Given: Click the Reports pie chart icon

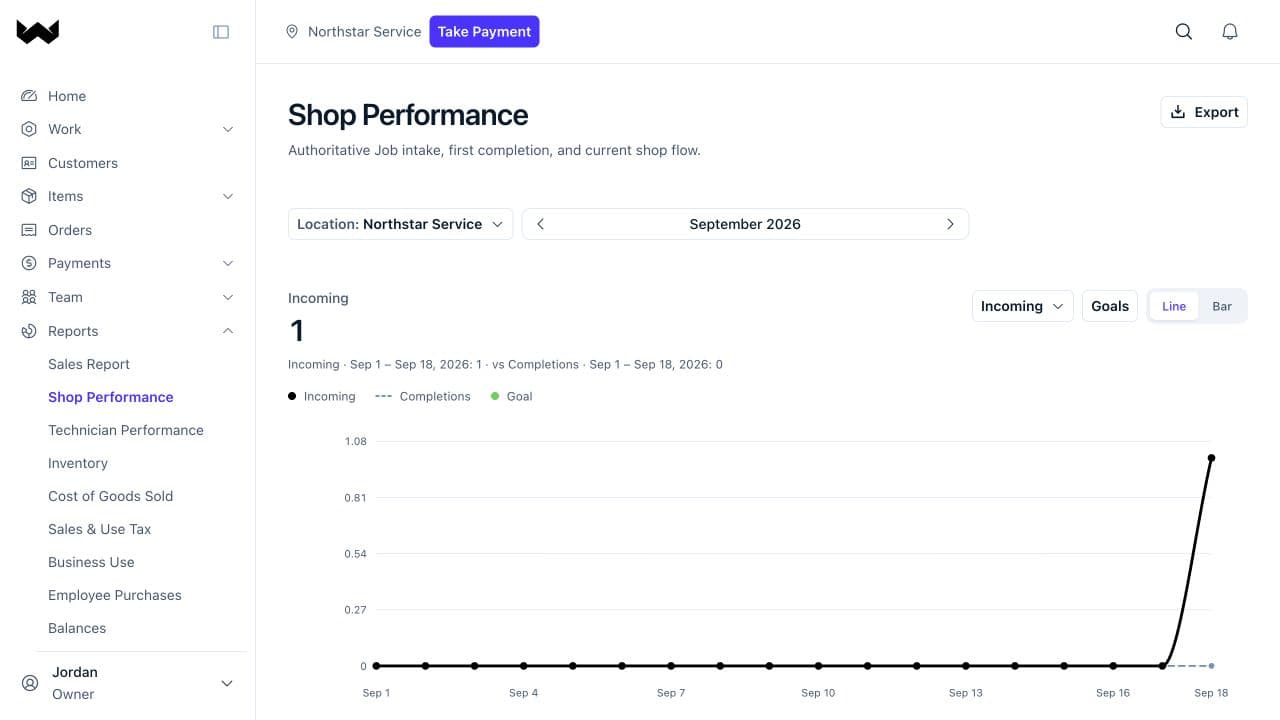Looking at the screenshot, I should point(29,331).
